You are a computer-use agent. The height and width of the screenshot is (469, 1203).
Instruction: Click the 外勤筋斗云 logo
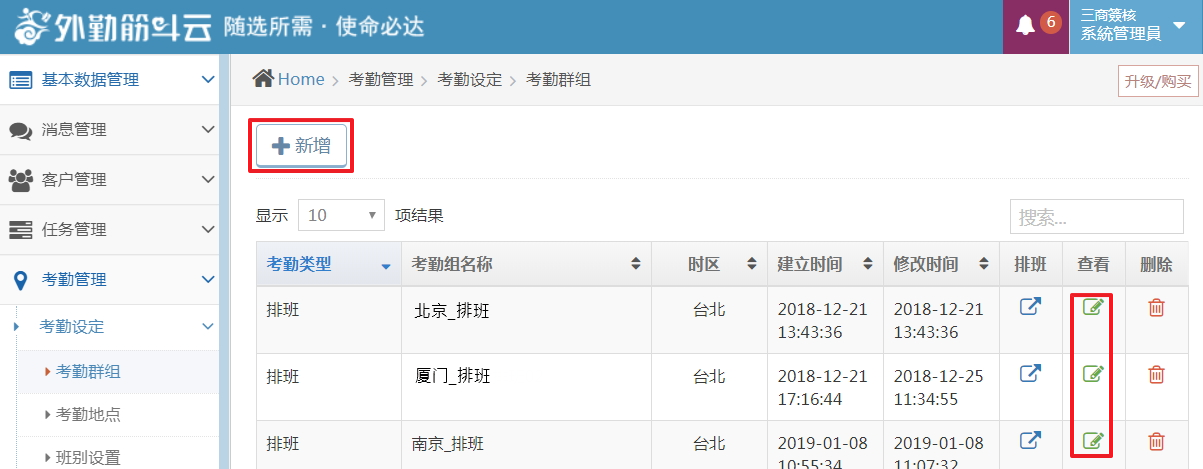point(113,27)
